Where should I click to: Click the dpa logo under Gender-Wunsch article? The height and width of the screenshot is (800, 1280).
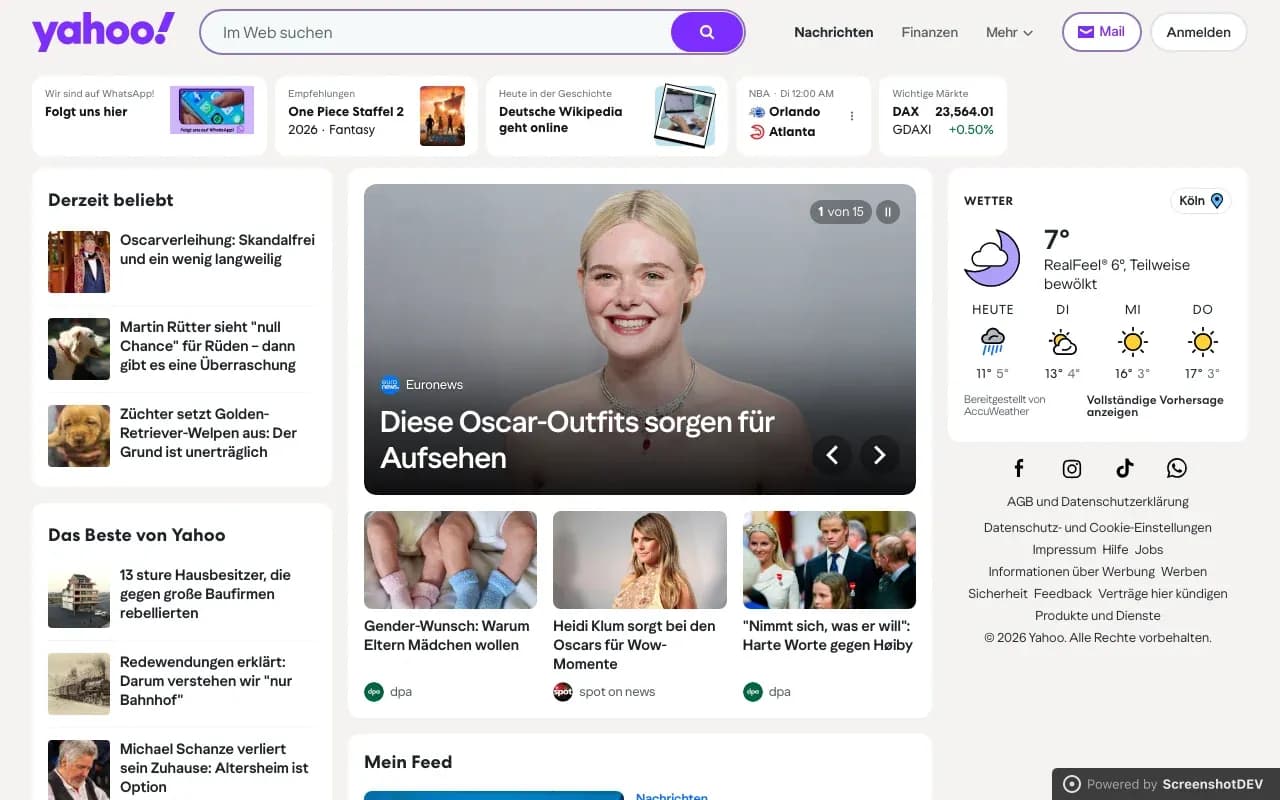pos(374,691)
